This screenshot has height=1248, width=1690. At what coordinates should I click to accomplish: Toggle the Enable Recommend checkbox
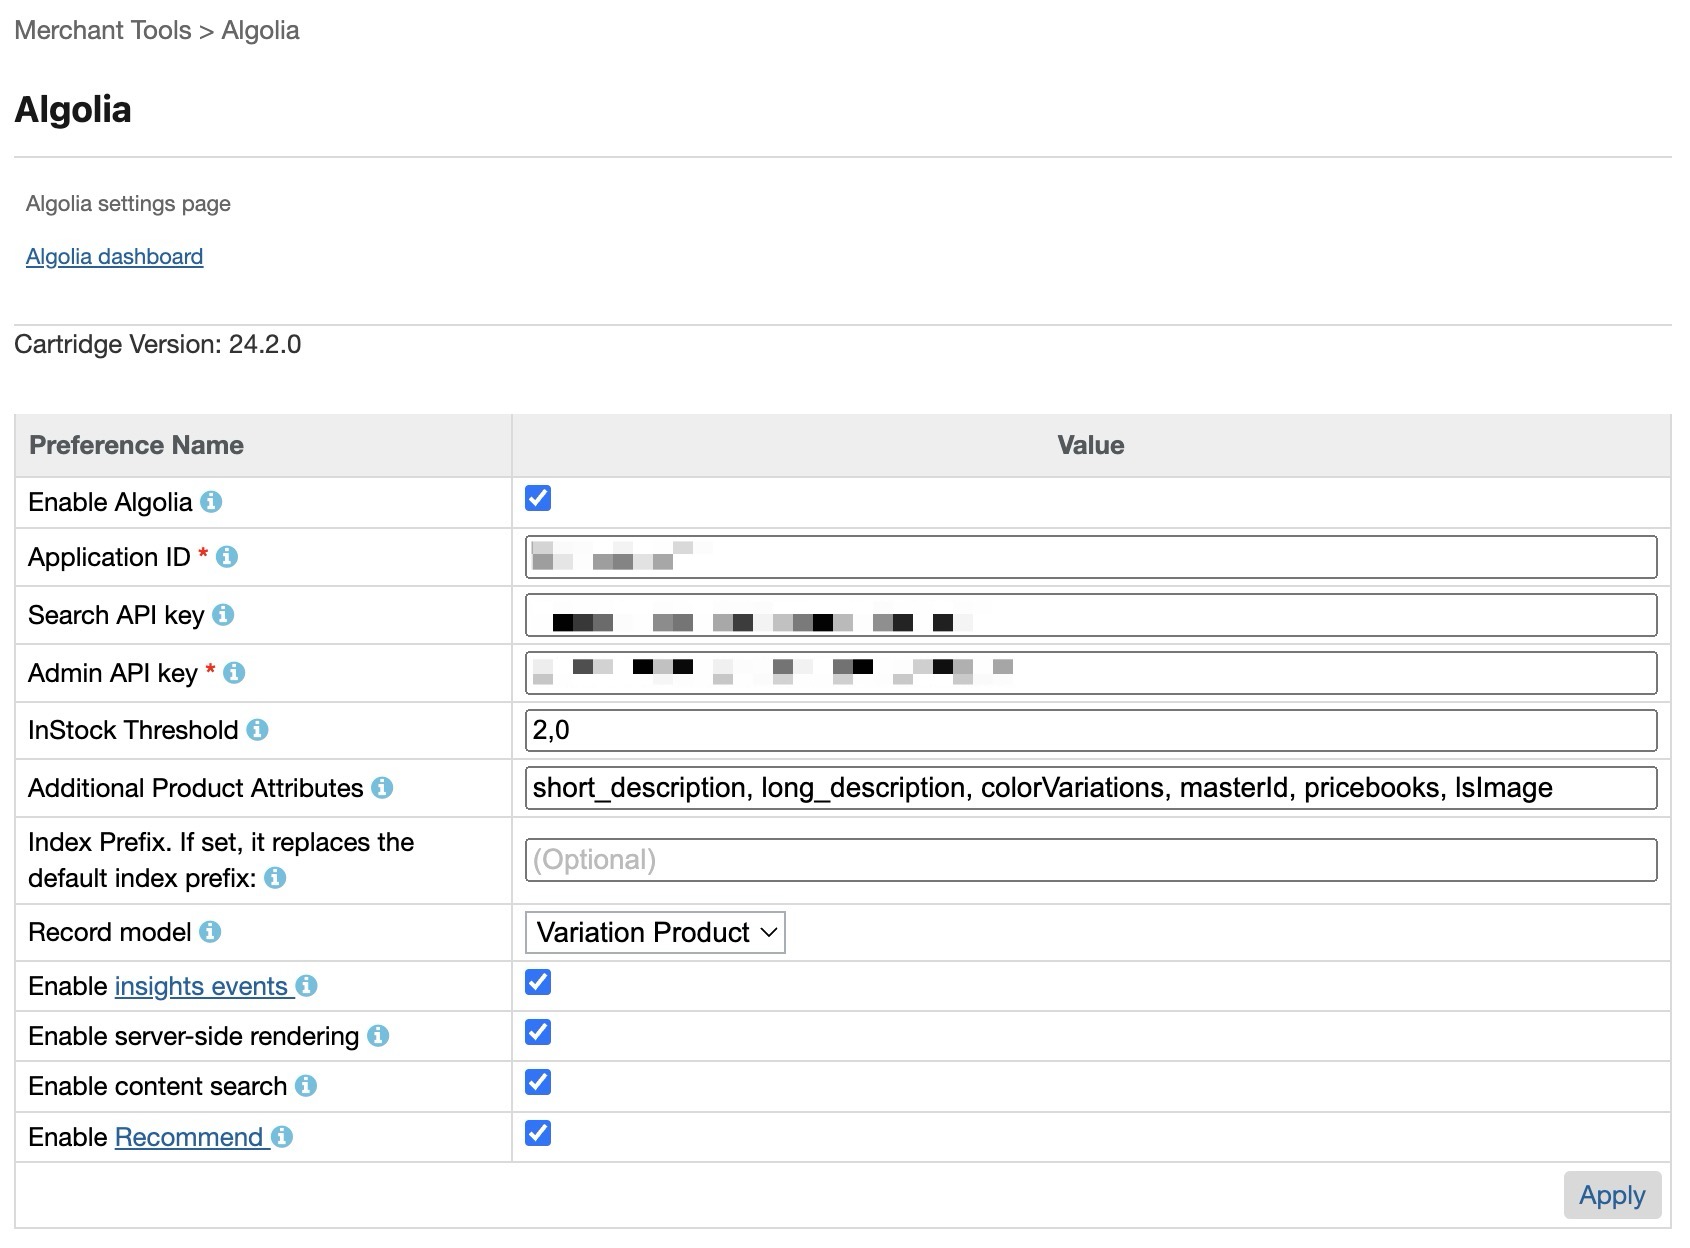(538, 1133)
